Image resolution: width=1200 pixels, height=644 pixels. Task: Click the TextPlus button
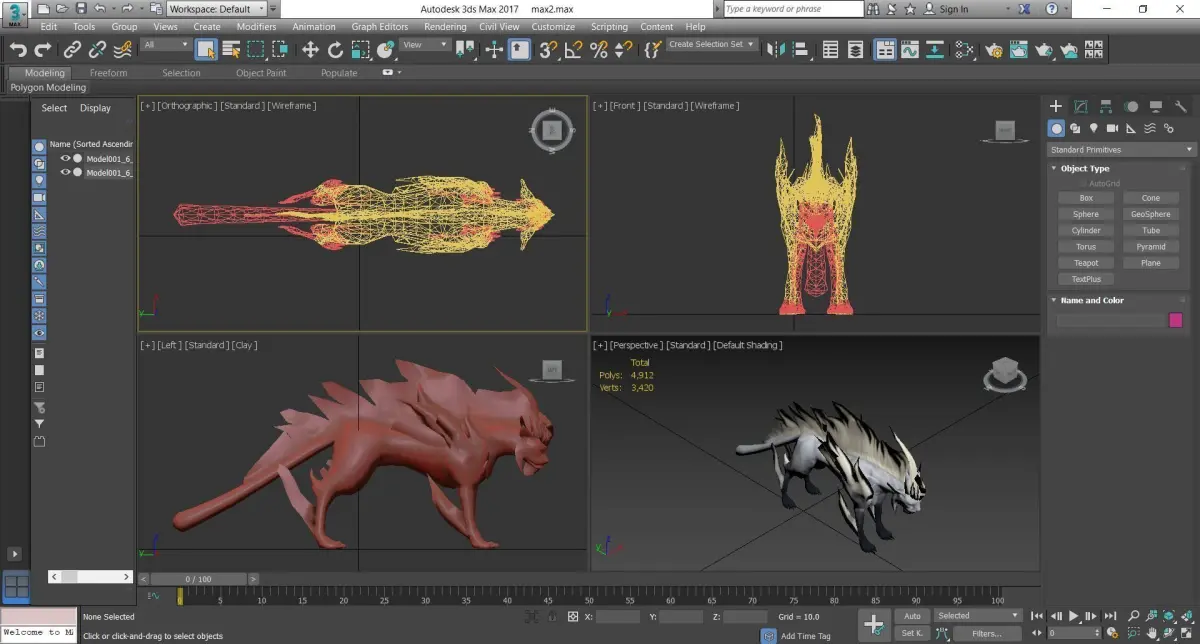coord(1086,279)
